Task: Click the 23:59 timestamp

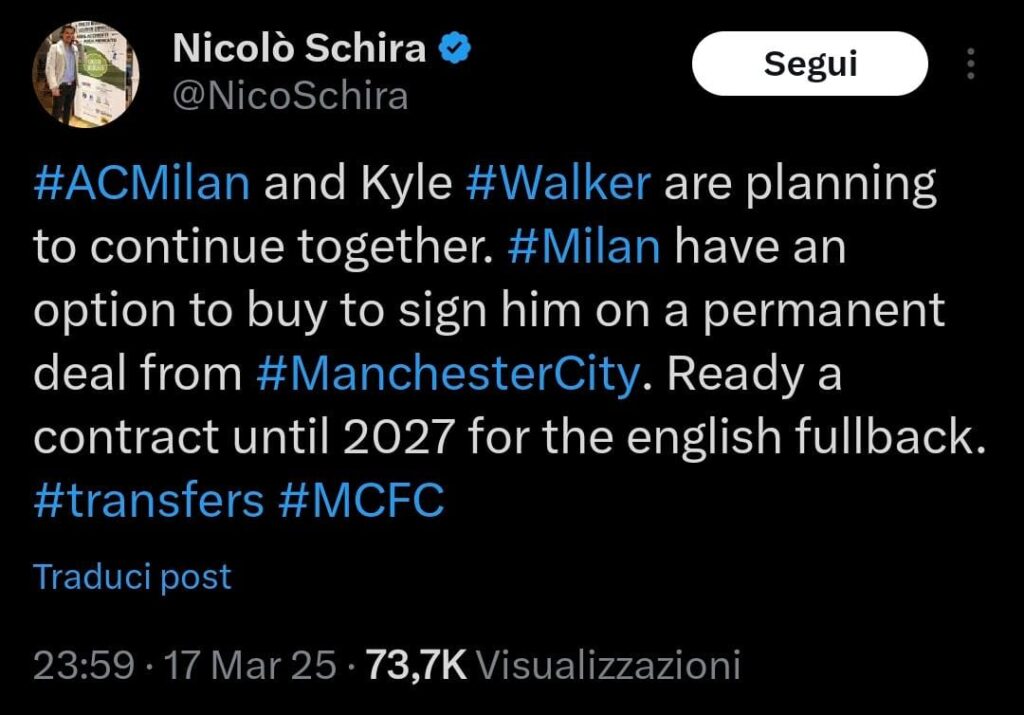Action: 83,665
